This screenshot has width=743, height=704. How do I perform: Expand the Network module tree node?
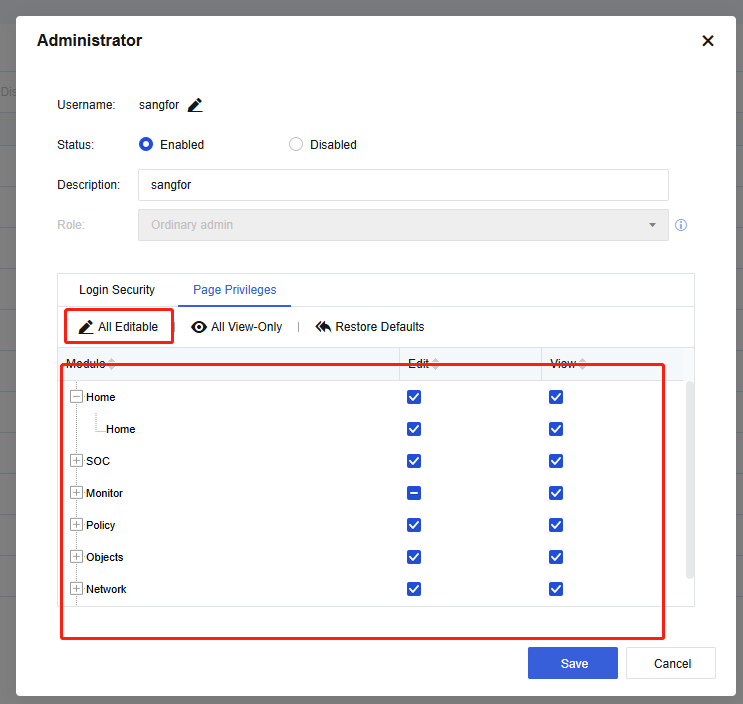click(77, 589)
